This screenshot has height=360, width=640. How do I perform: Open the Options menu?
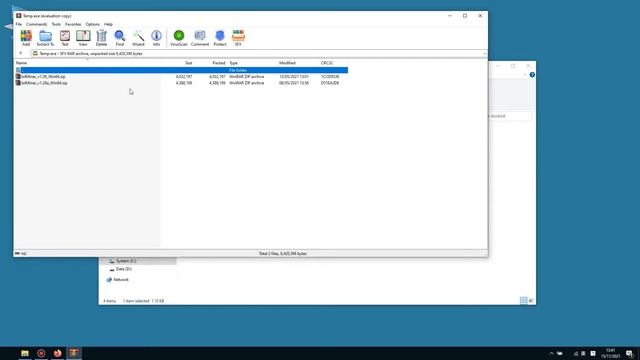click(93, 24)
